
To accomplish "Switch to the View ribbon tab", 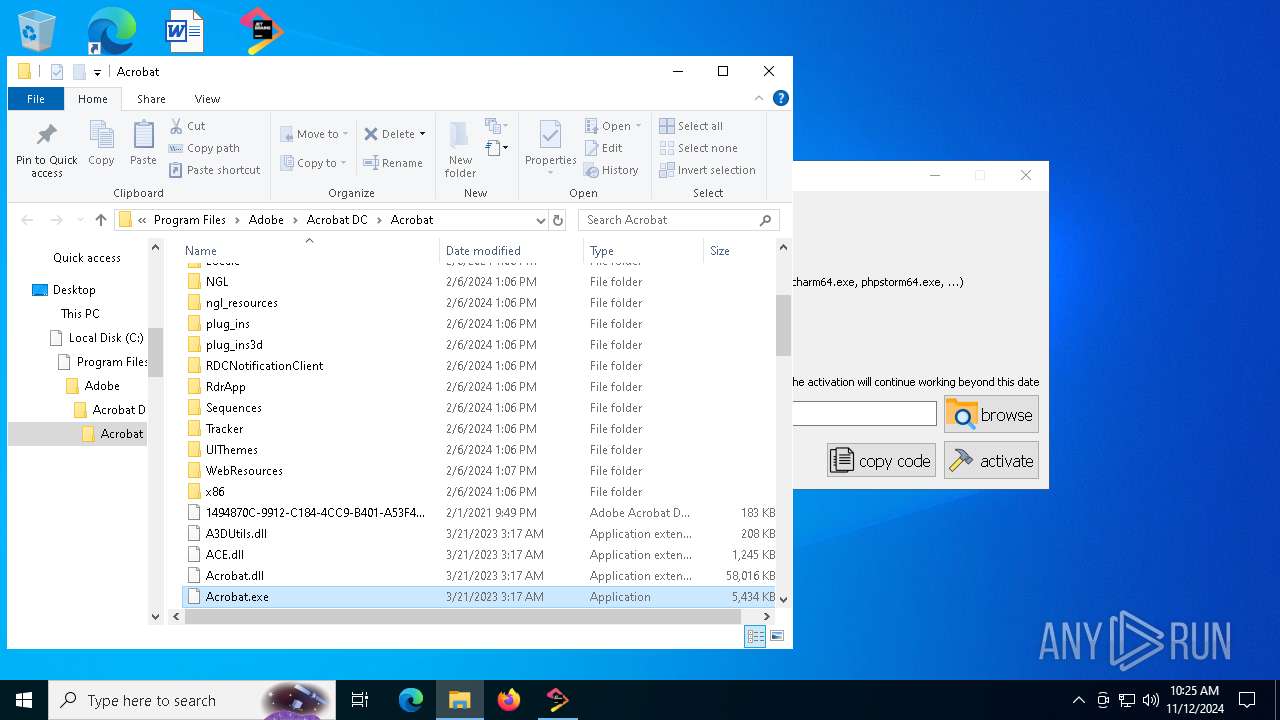I will [207, 99].
